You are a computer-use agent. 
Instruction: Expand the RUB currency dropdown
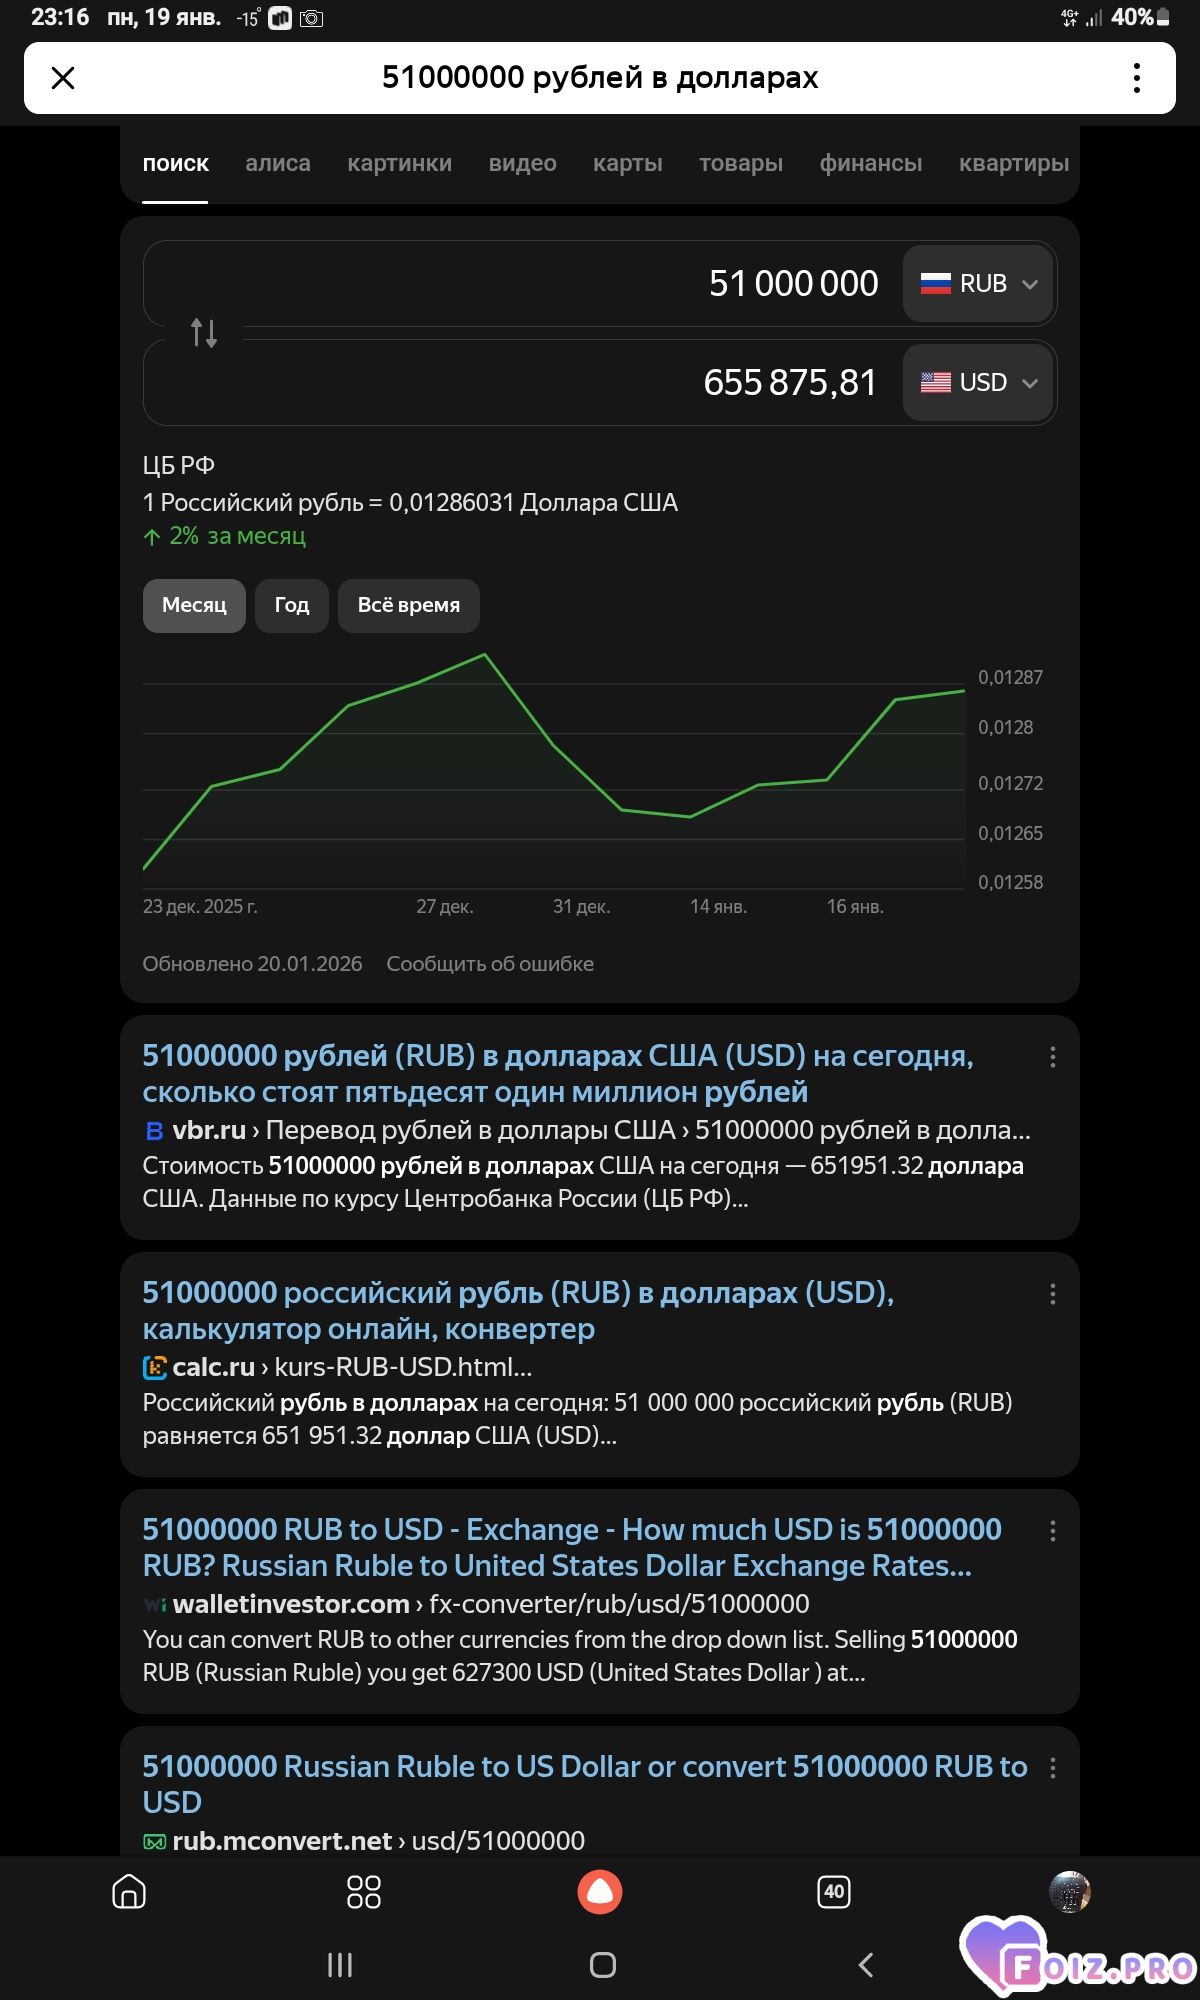coord(978,284)
